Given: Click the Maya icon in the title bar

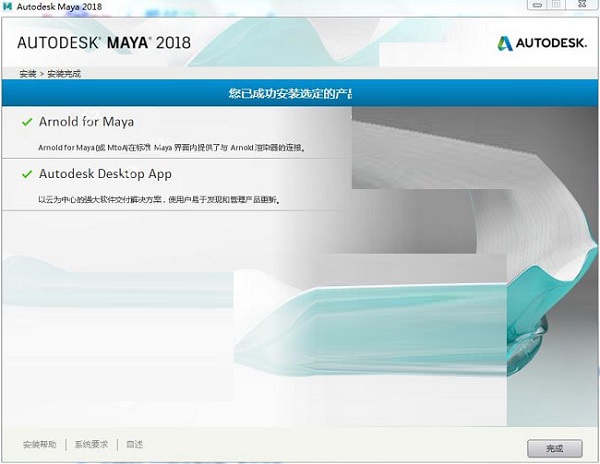Looking at the screenshot, I should 7,6.
